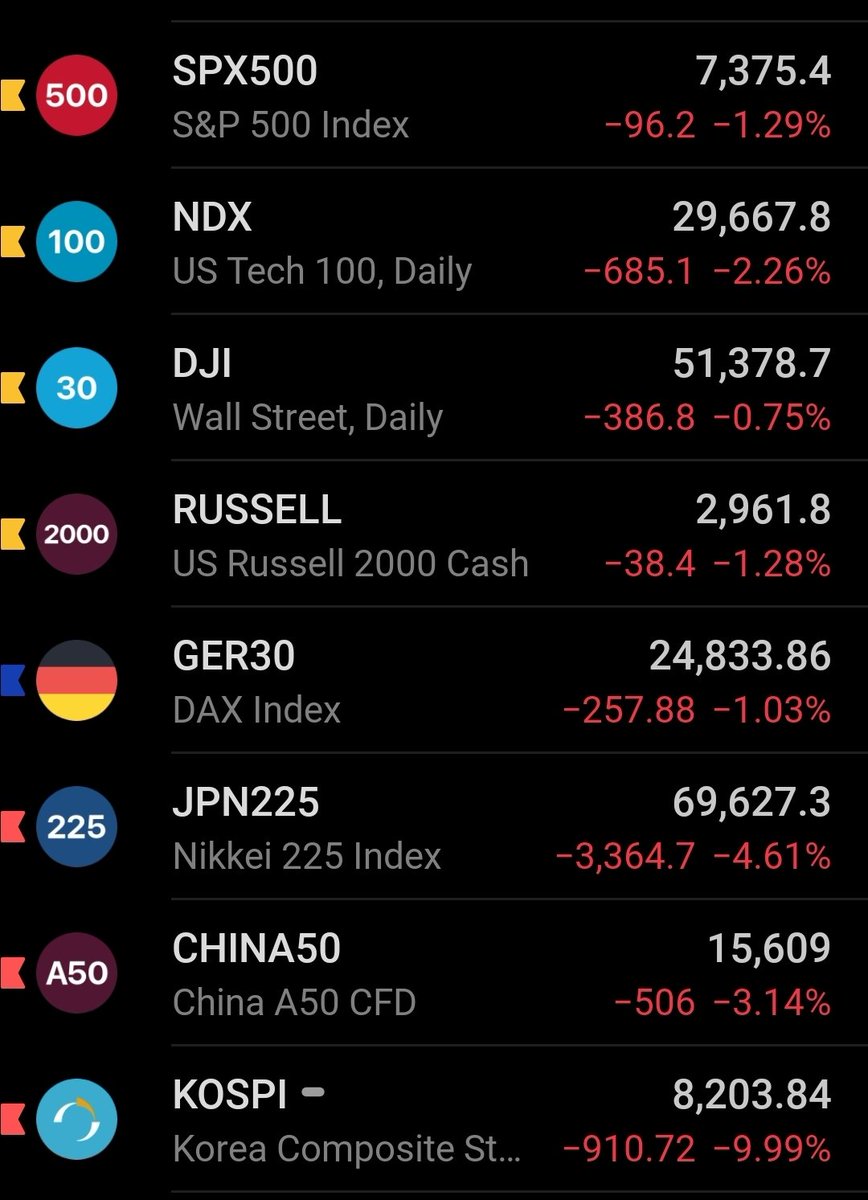The image size is (868, 1200).
Task: Toggle the red flag beside JPN225
Action: pyautogui.click(x=12, y=827)
